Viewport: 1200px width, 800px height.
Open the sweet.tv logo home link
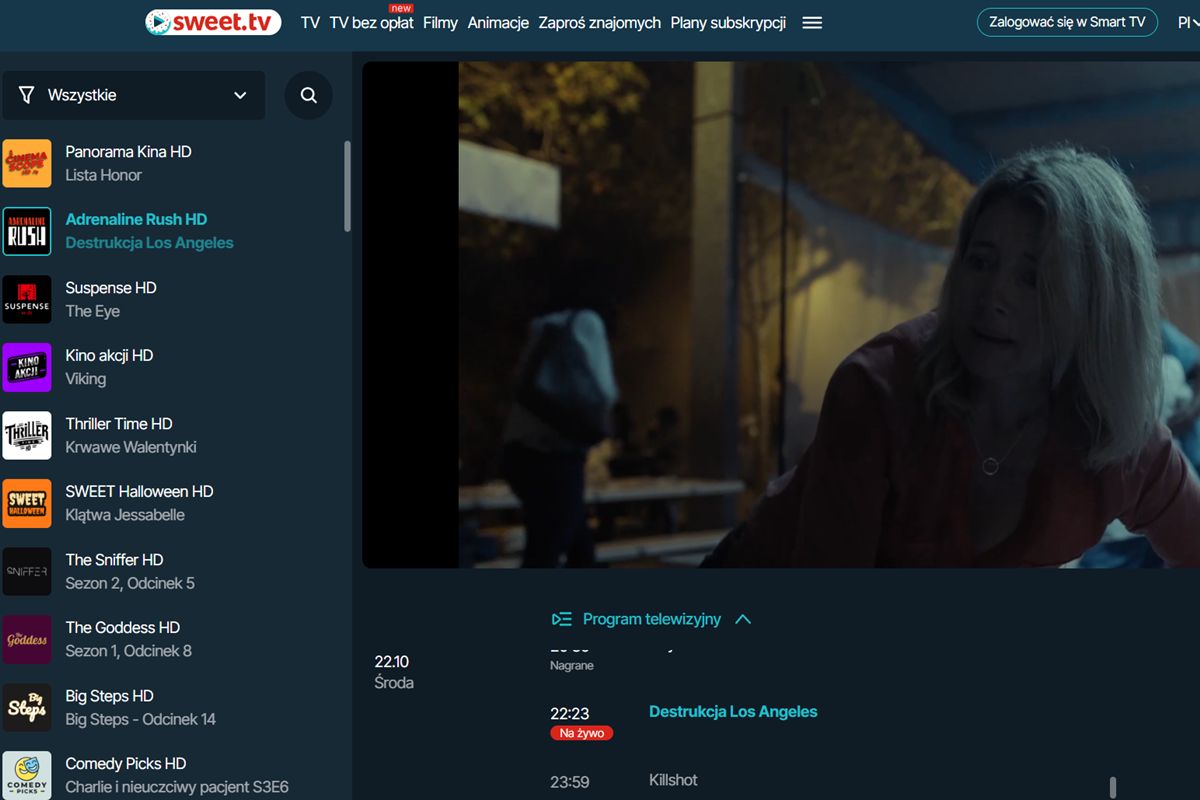coord(213,22)
